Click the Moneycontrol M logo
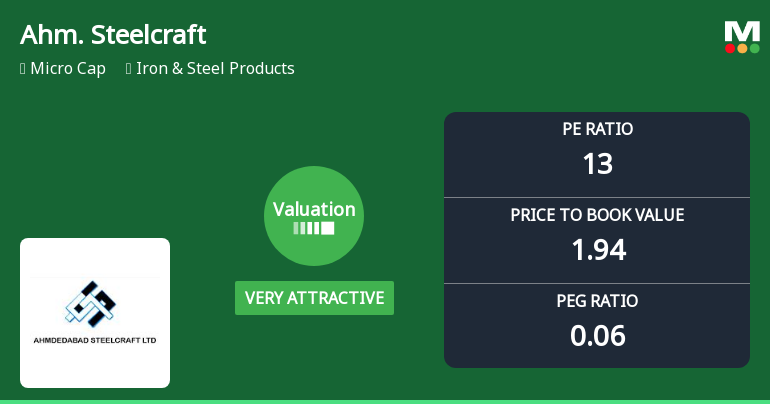 (x=742, y=31)
